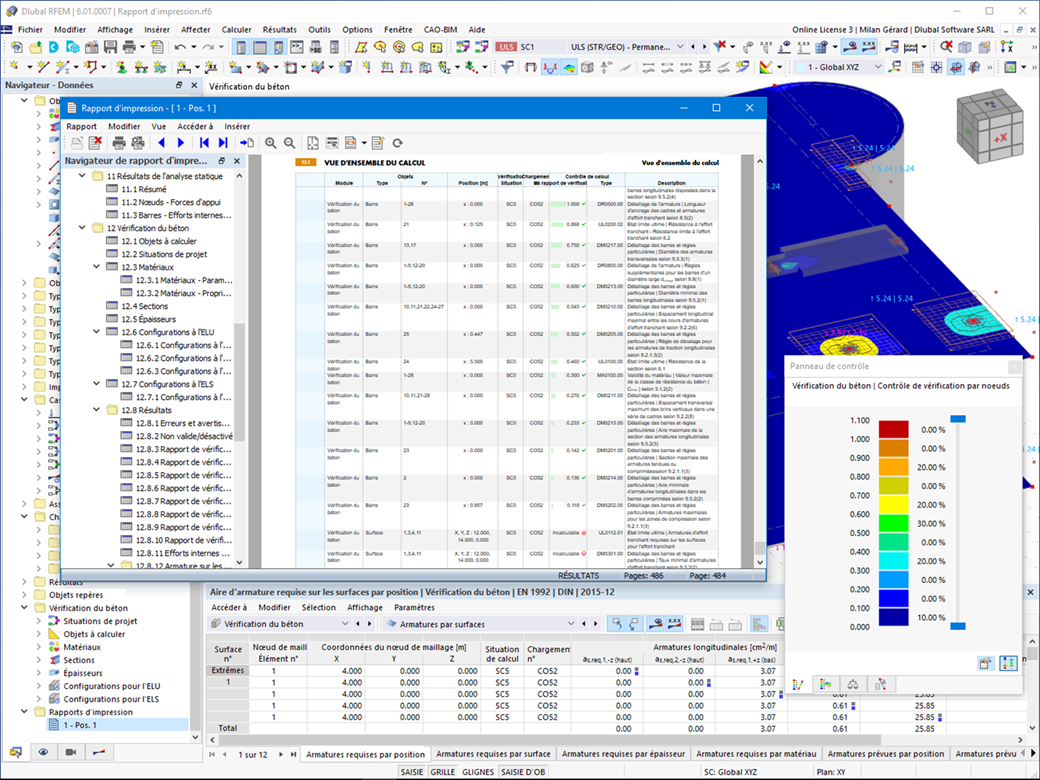The width and height of the screenshot is (1040, 780).
Task: Click the refresh report icon
Action: pyautogui.click(x=397, y=143)
